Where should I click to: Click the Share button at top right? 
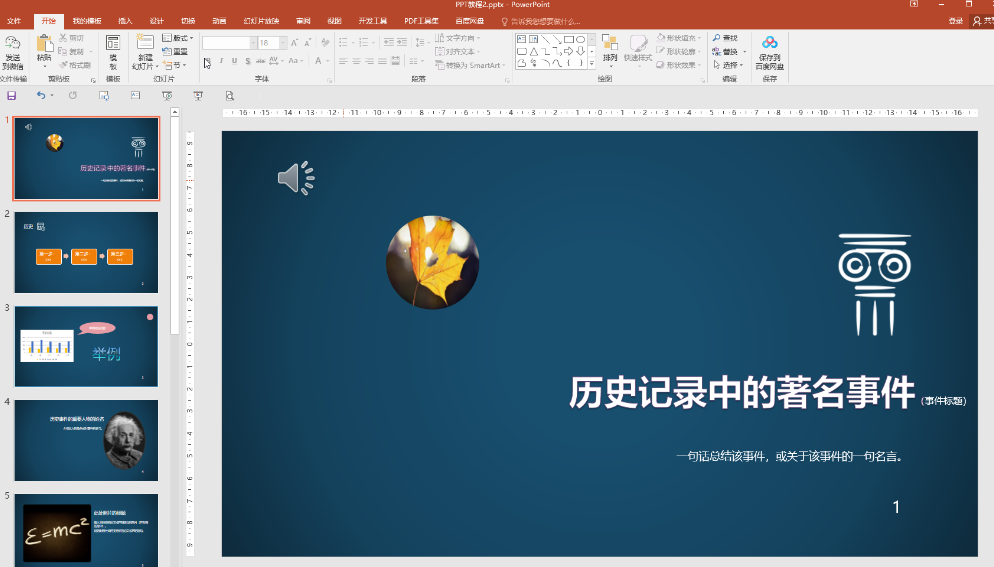pos(982,20)
